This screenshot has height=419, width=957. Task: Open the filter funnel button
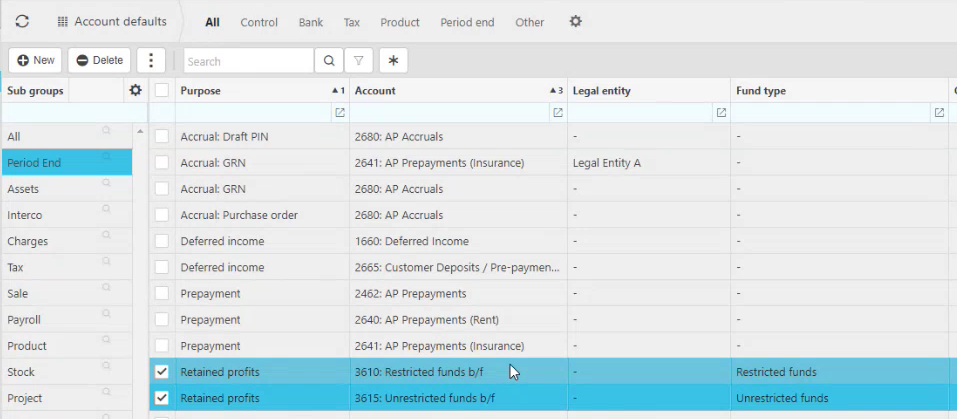tap(359, 61)
